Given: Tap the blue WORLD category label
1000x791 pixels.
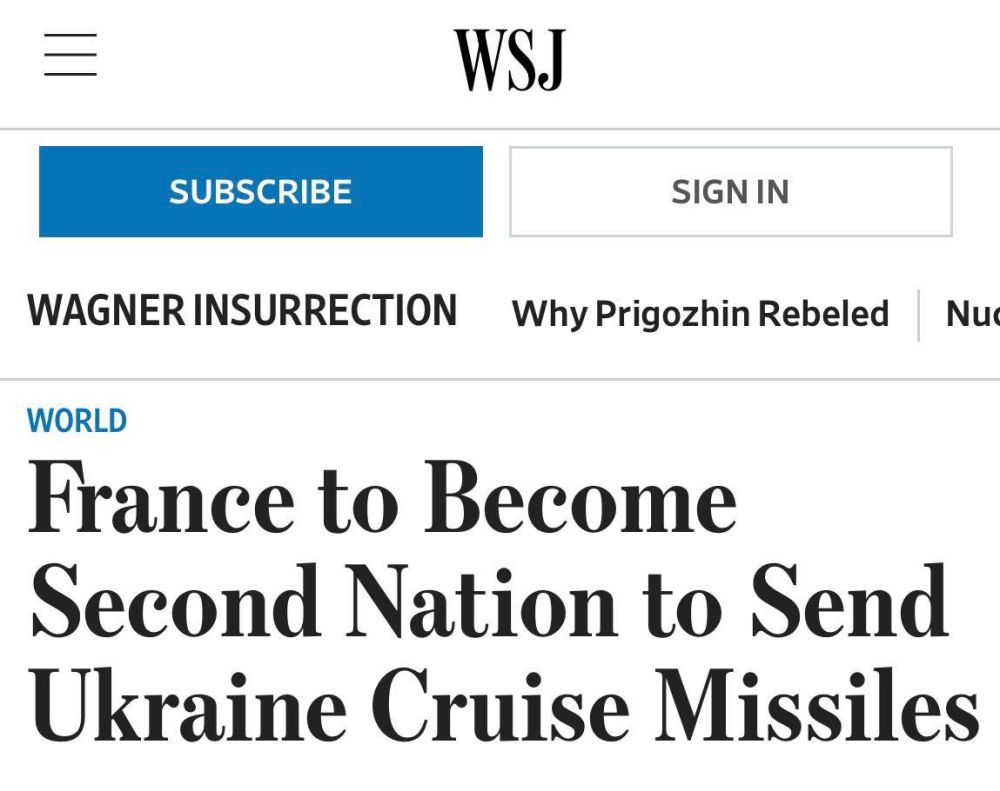Looking at the screenshot, I should [77, 421].
